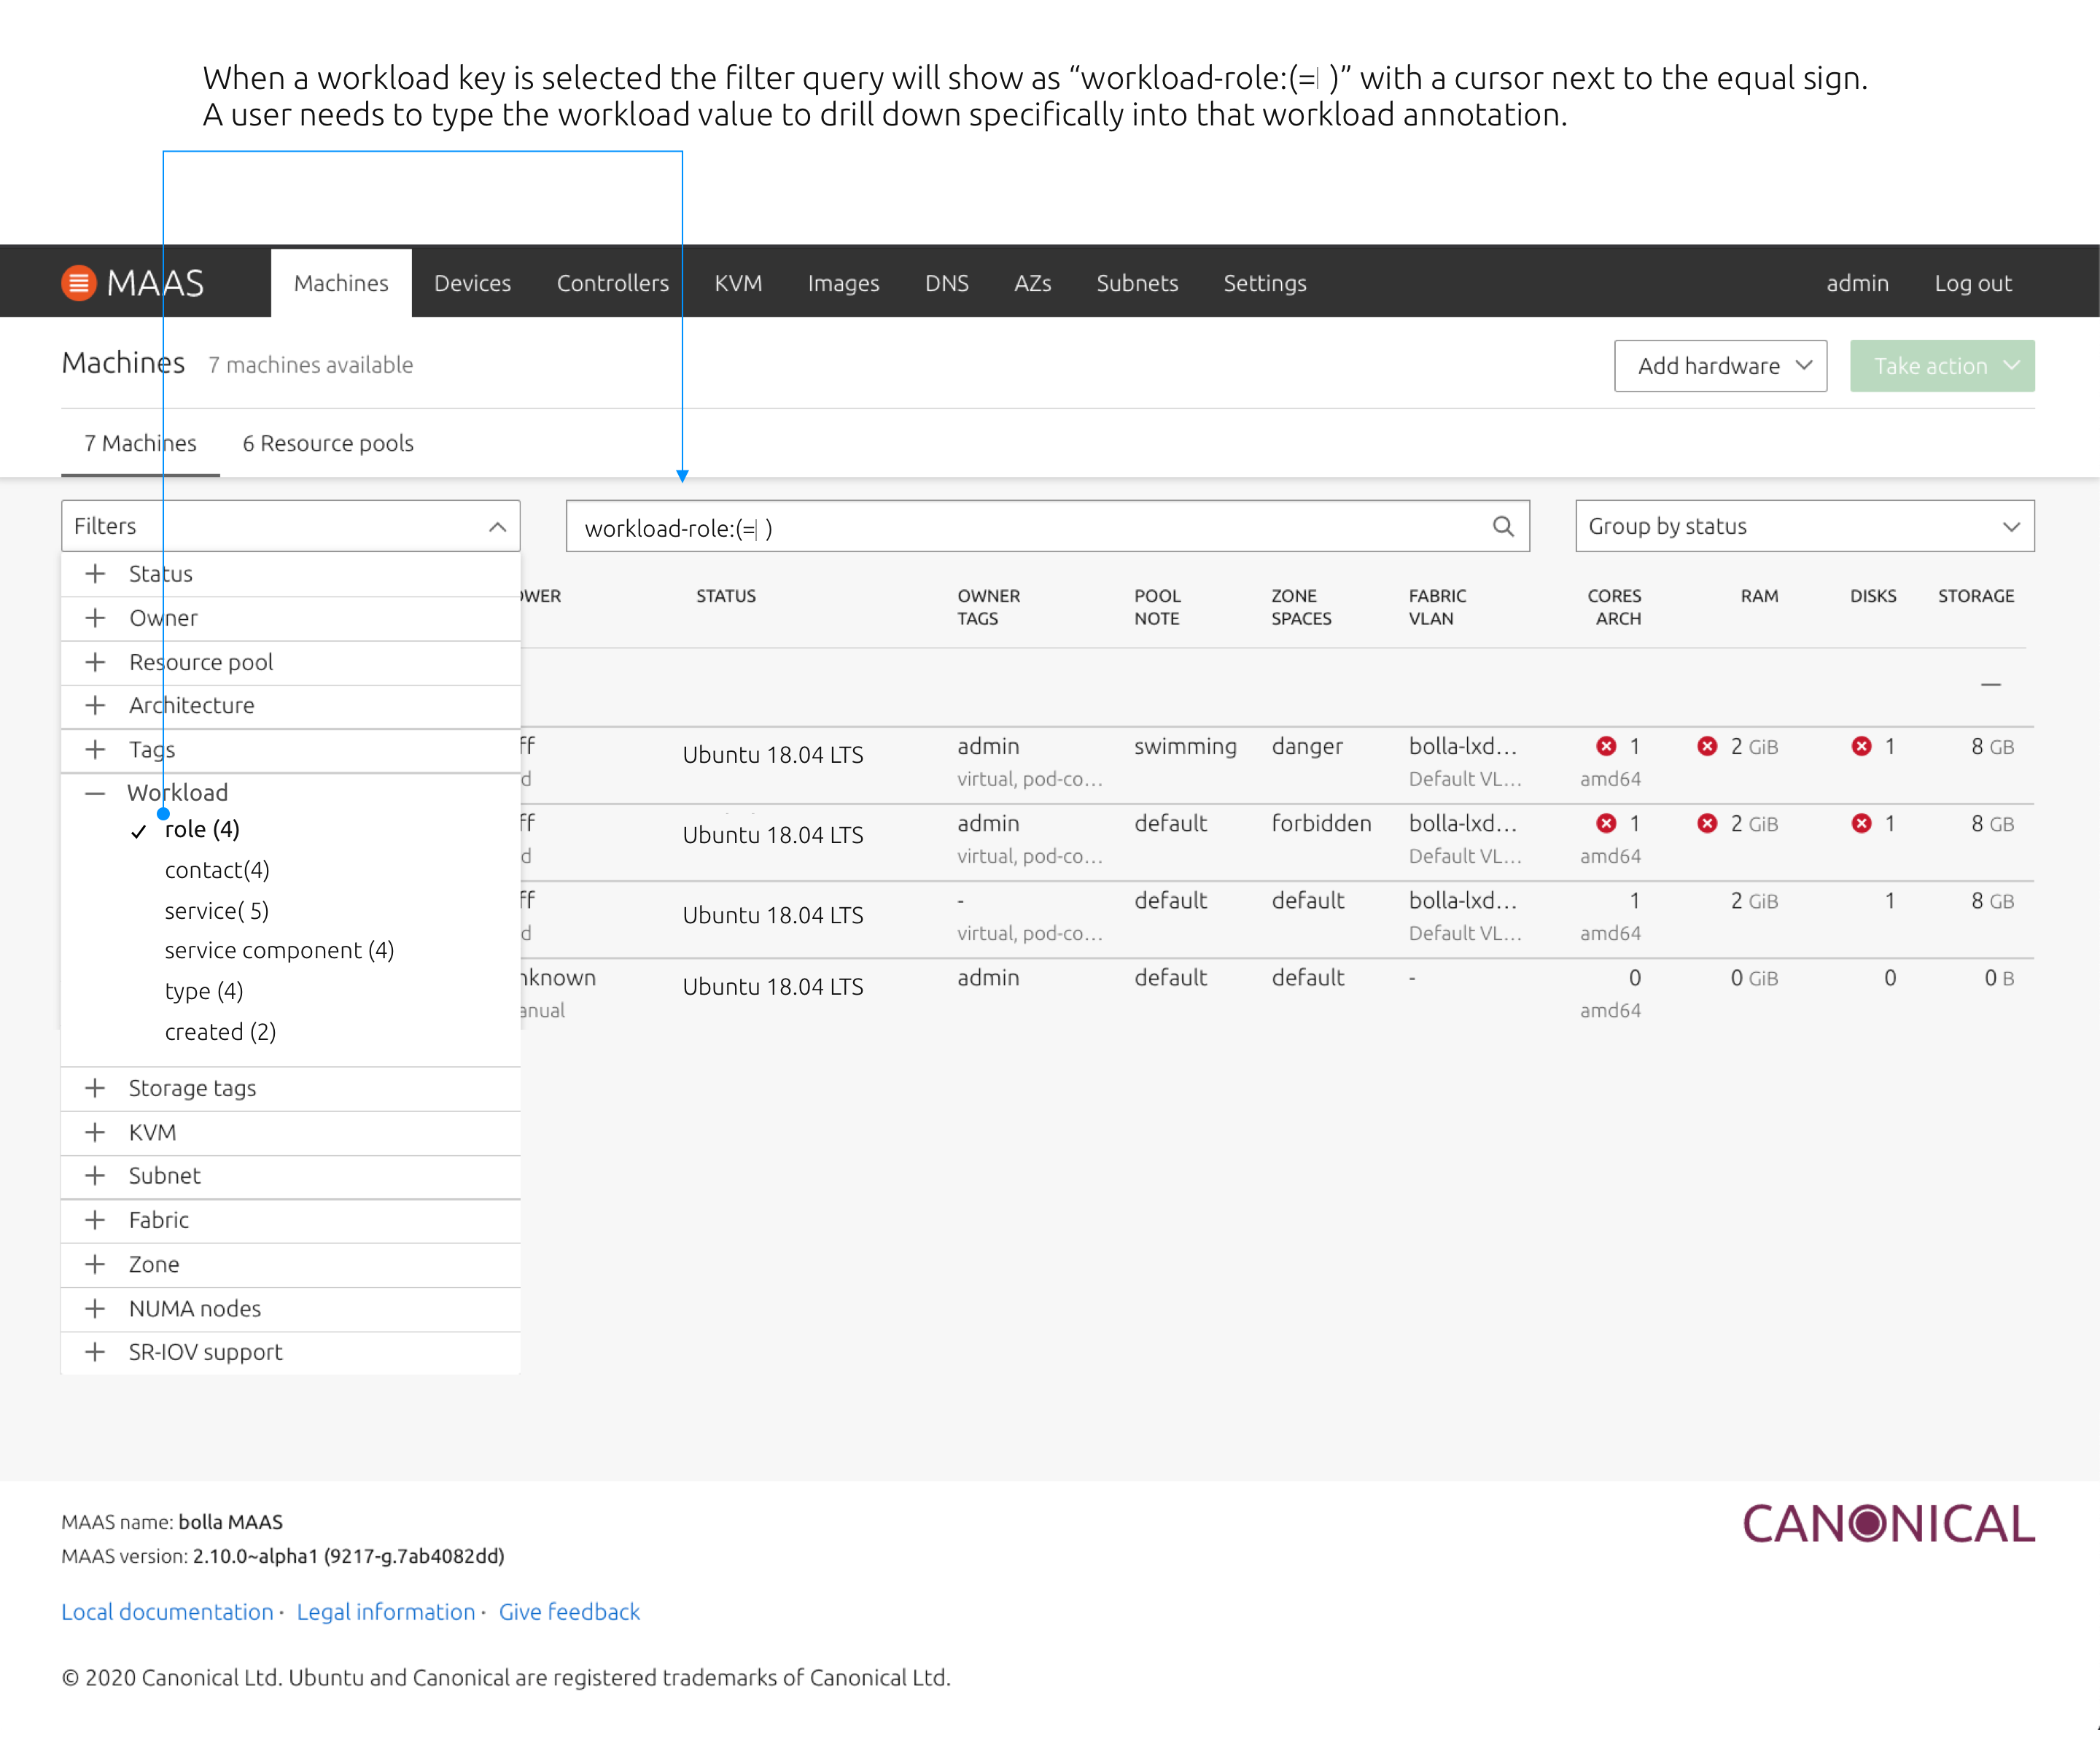
Task: Select the service component (4) filter
Action: [279, 950]
